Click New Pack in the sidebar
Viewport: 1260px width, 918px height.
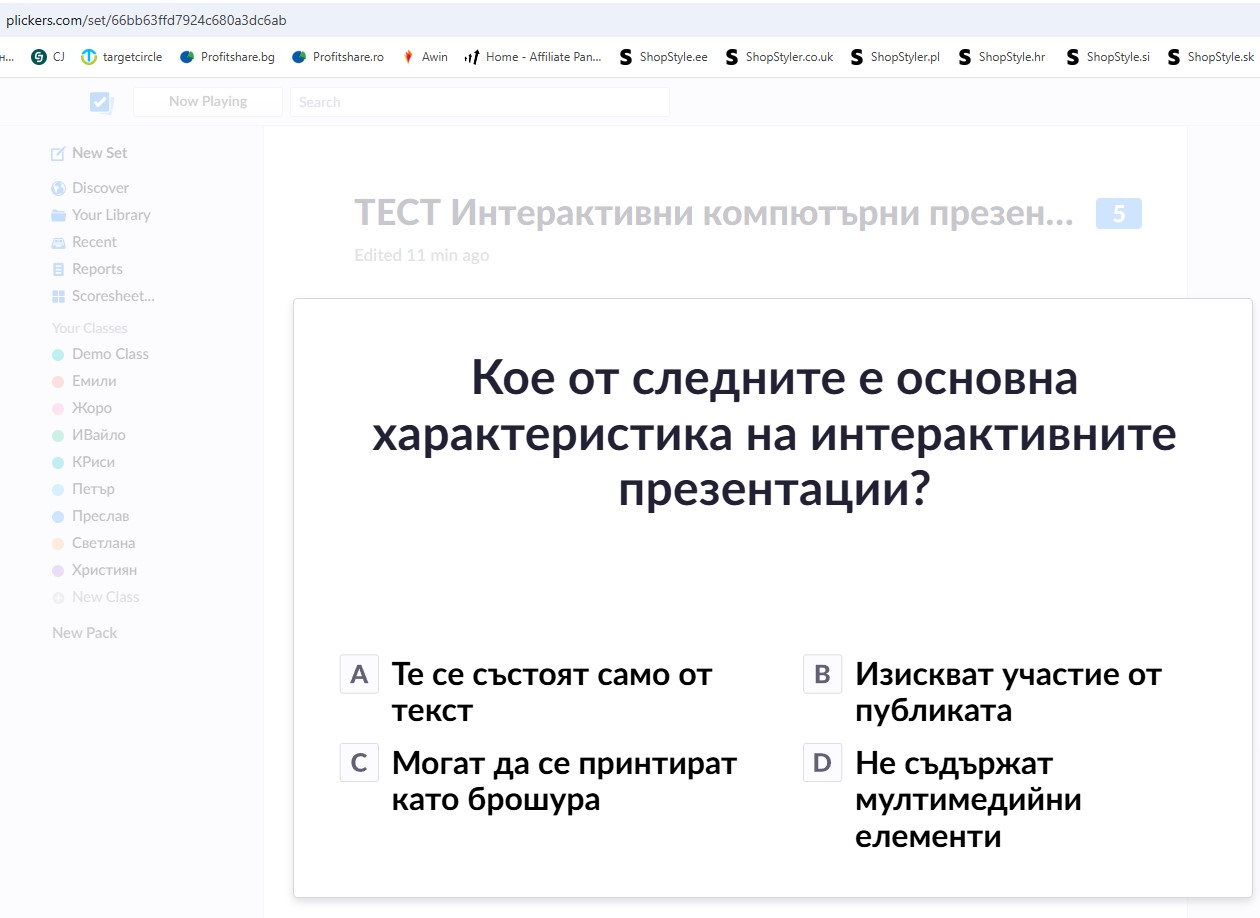pyautogui.click(x=84, y=633)
